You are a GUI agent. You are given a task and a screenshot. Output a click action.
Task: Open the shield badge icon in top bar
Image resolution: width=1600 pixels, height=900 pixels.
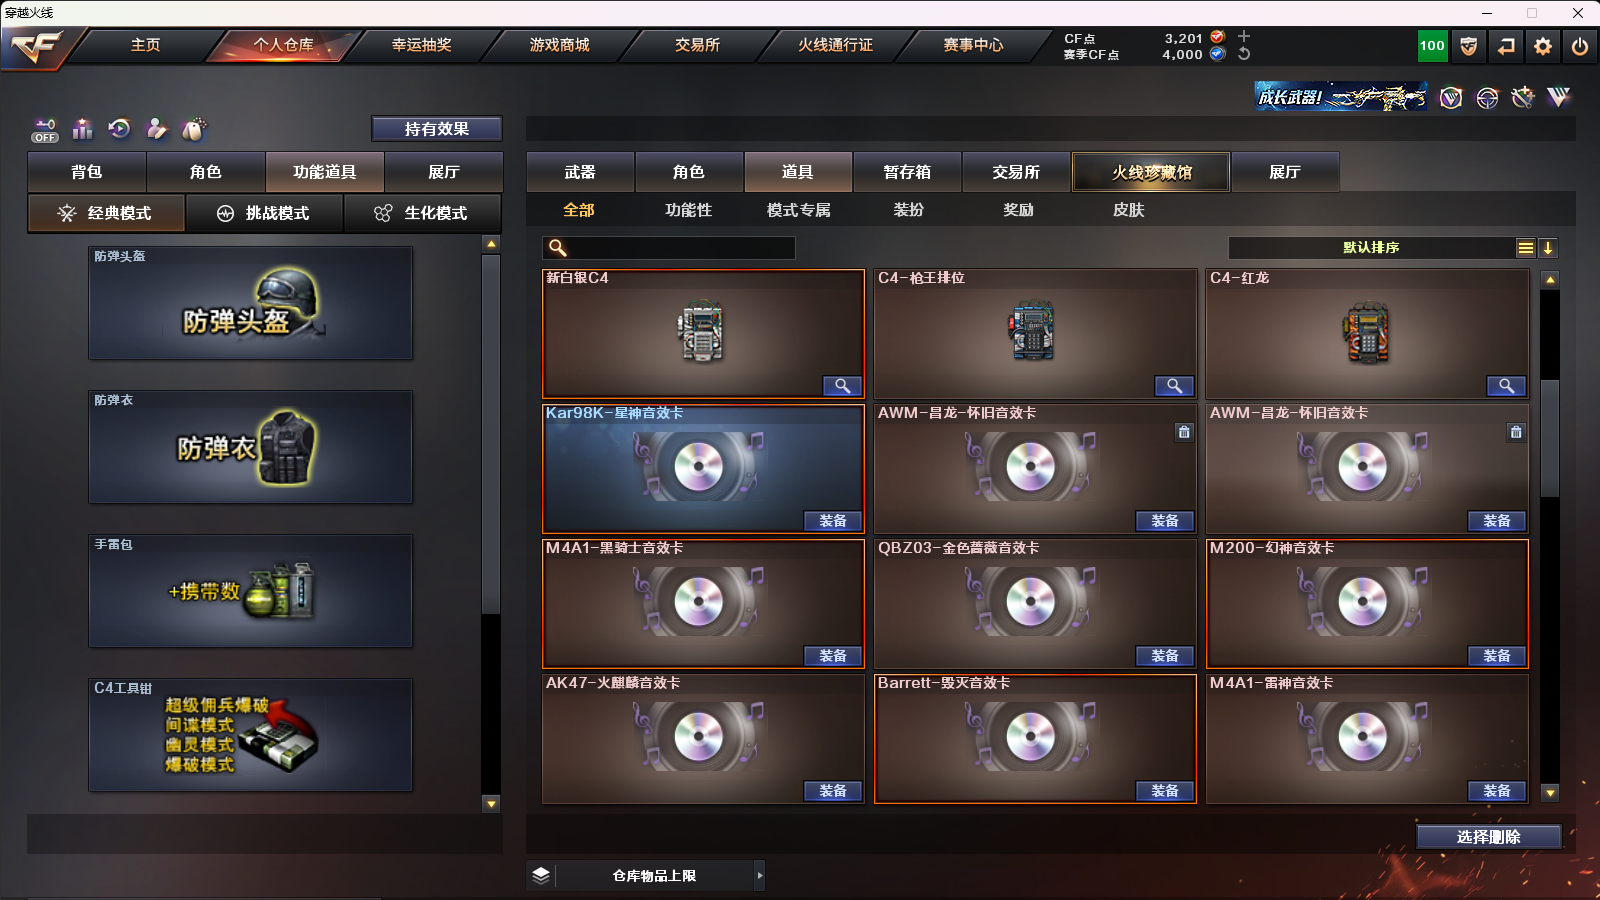[x=1469, y=46]
